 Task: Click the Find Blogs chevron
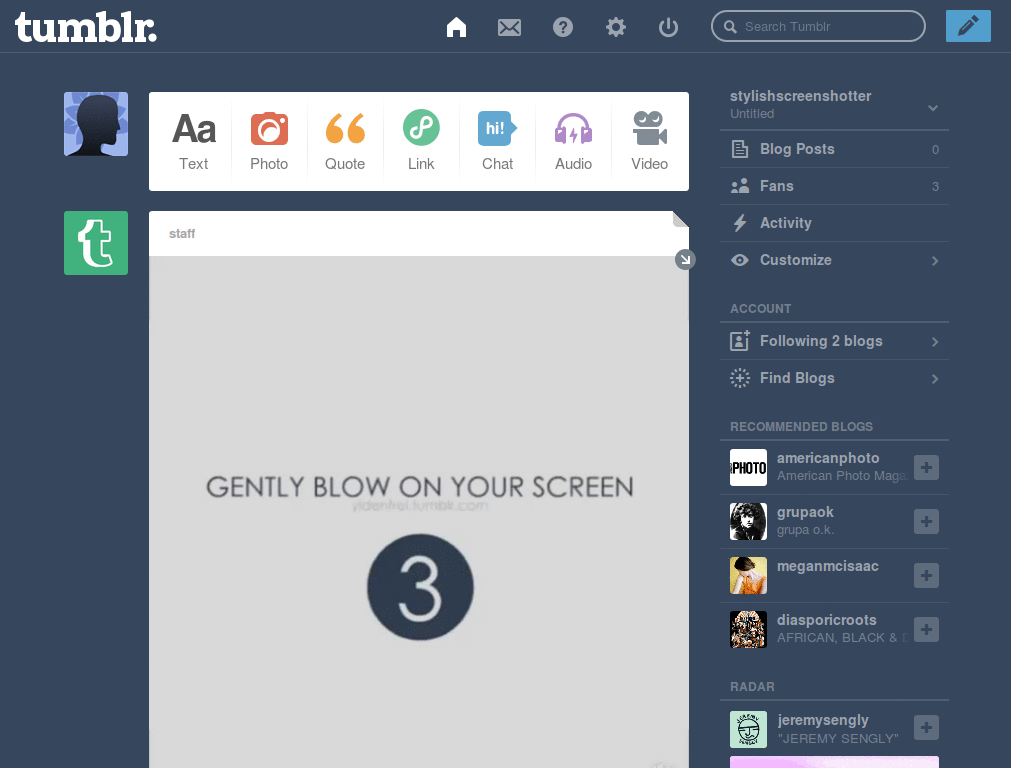[x=935, y=379]
